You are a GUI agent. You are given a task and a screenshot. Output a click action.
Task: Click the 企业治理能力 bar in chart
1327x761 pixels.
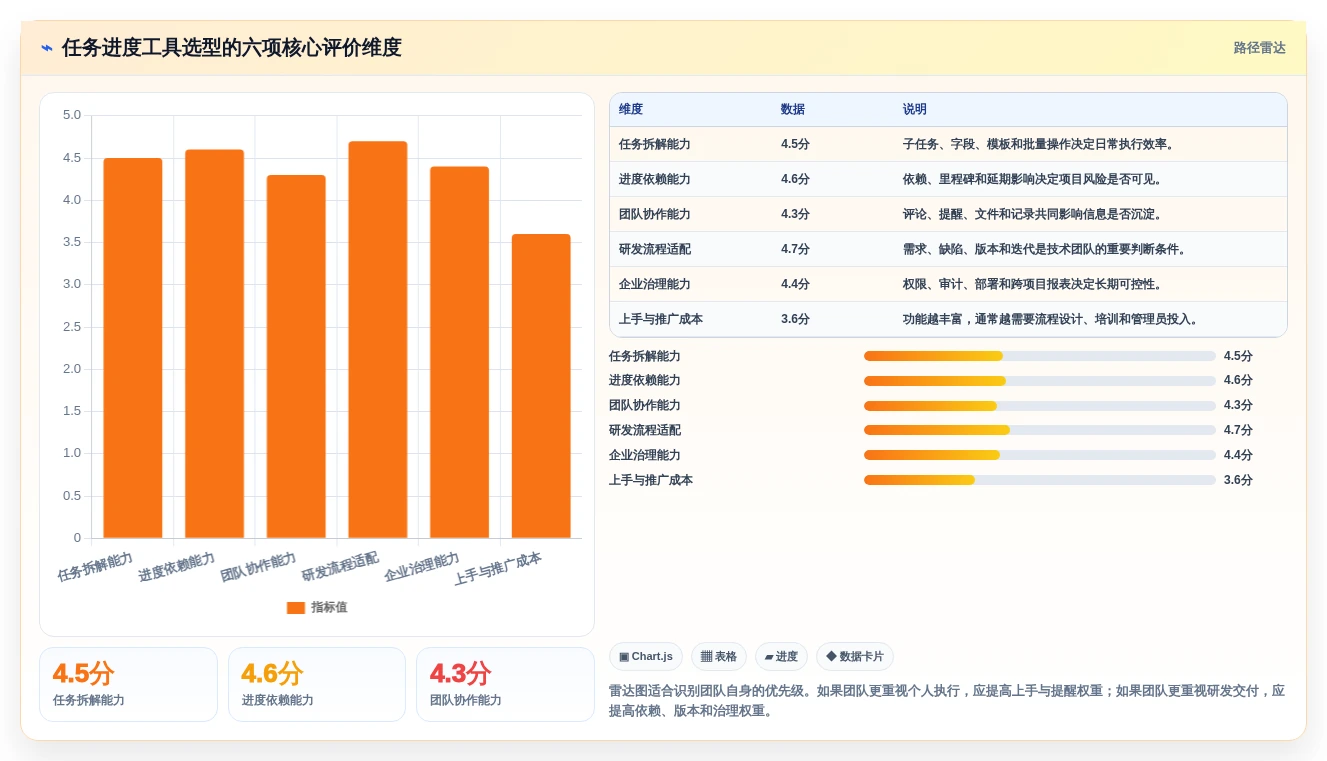click(x=459, y=352)
